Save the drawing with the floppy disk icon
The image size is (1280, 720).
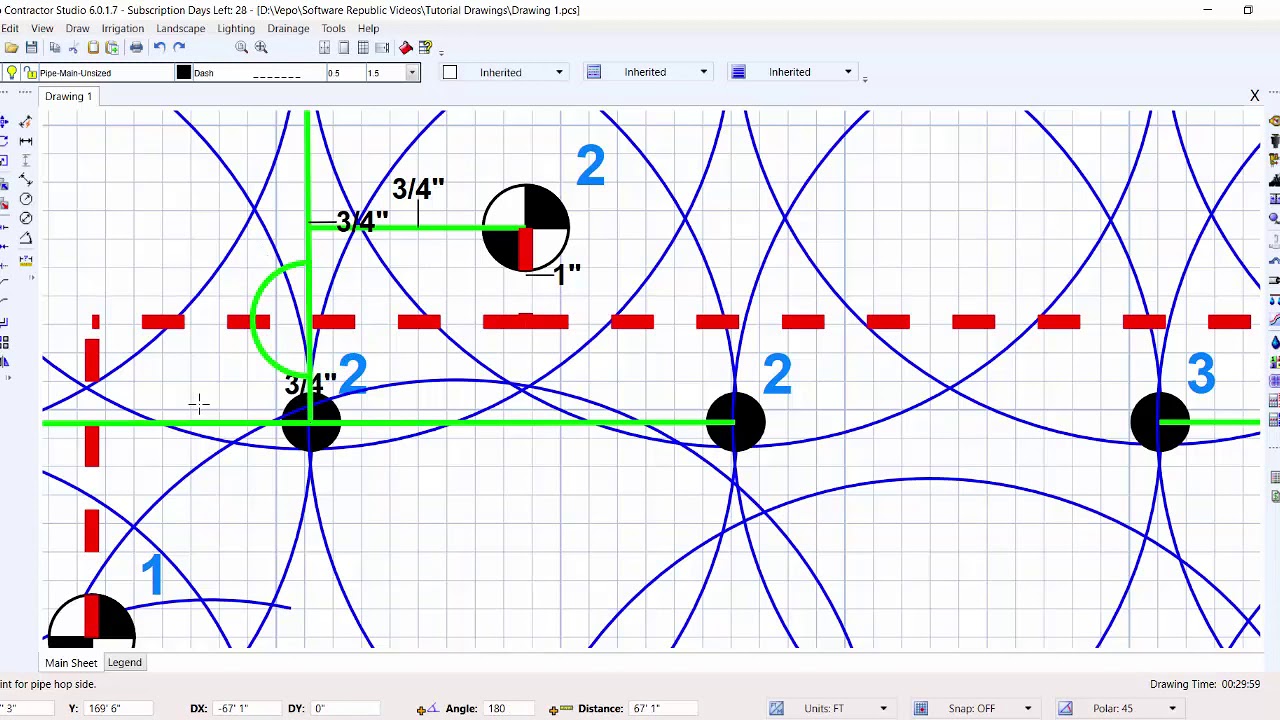click(32, 48)
